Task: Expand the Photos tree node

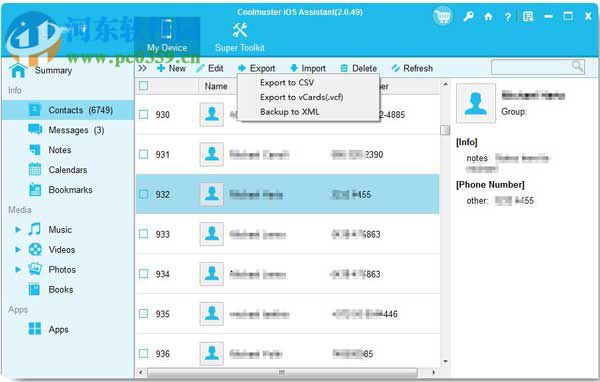Action: pos(18,269)
